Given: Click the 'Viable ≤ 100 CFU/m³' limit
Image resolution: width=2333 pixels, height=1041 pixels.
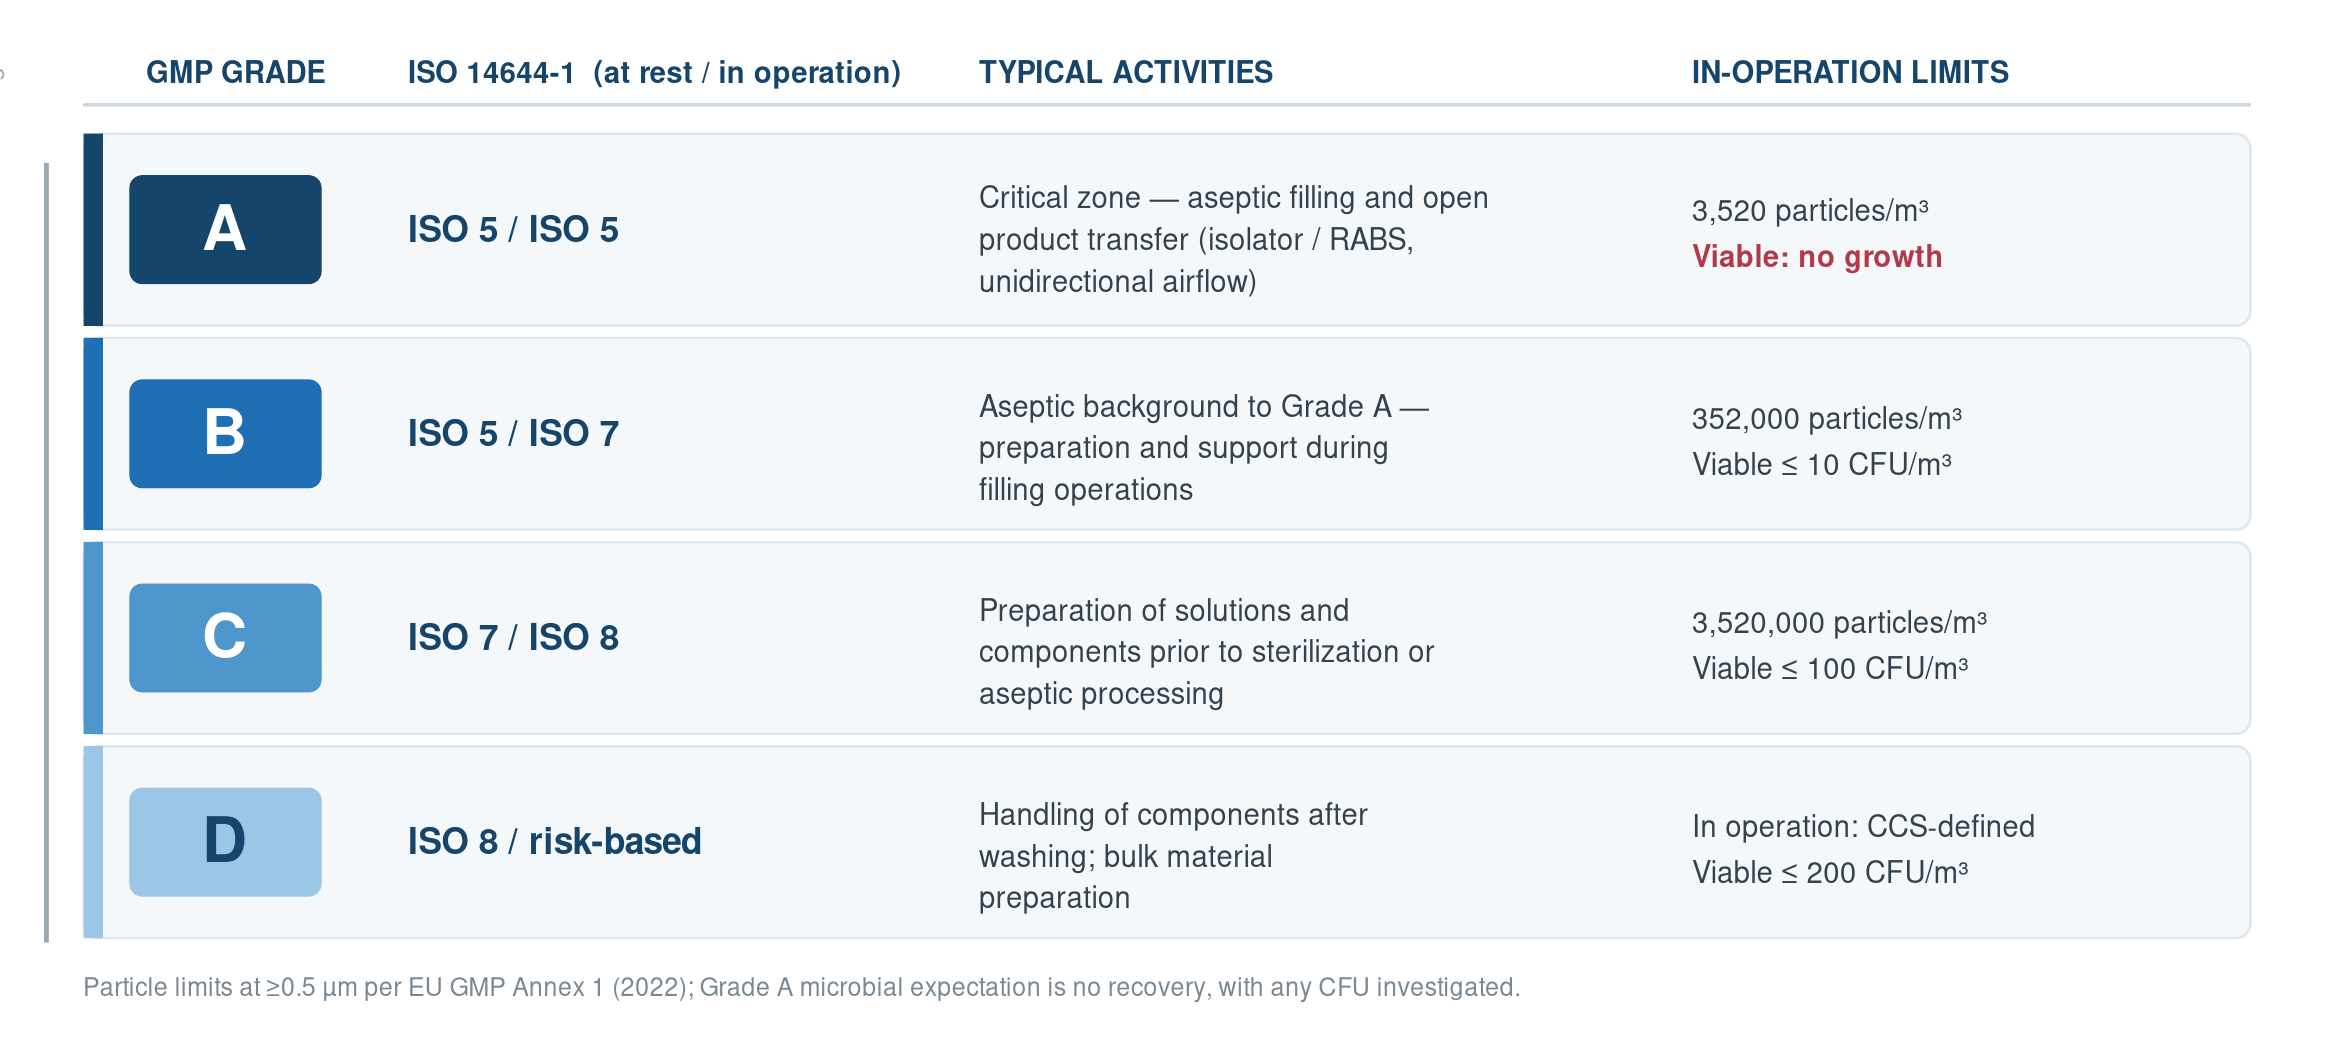Looking at the screenshot, I should point(1829,668).
